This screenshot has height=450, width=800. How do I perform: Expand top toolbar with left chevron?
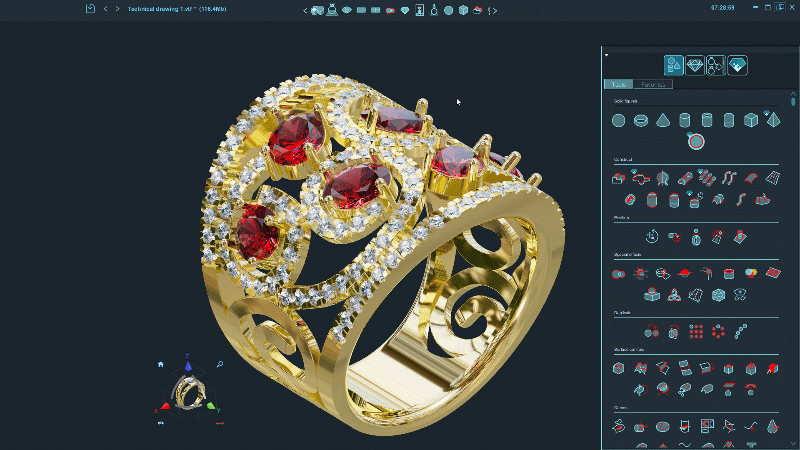click(x=305, y=9)
